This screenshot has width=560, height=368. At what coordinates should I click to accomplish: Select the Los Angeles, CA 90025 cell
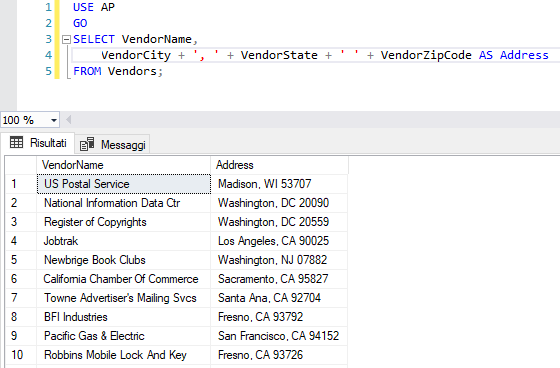[x=279, y=241]
